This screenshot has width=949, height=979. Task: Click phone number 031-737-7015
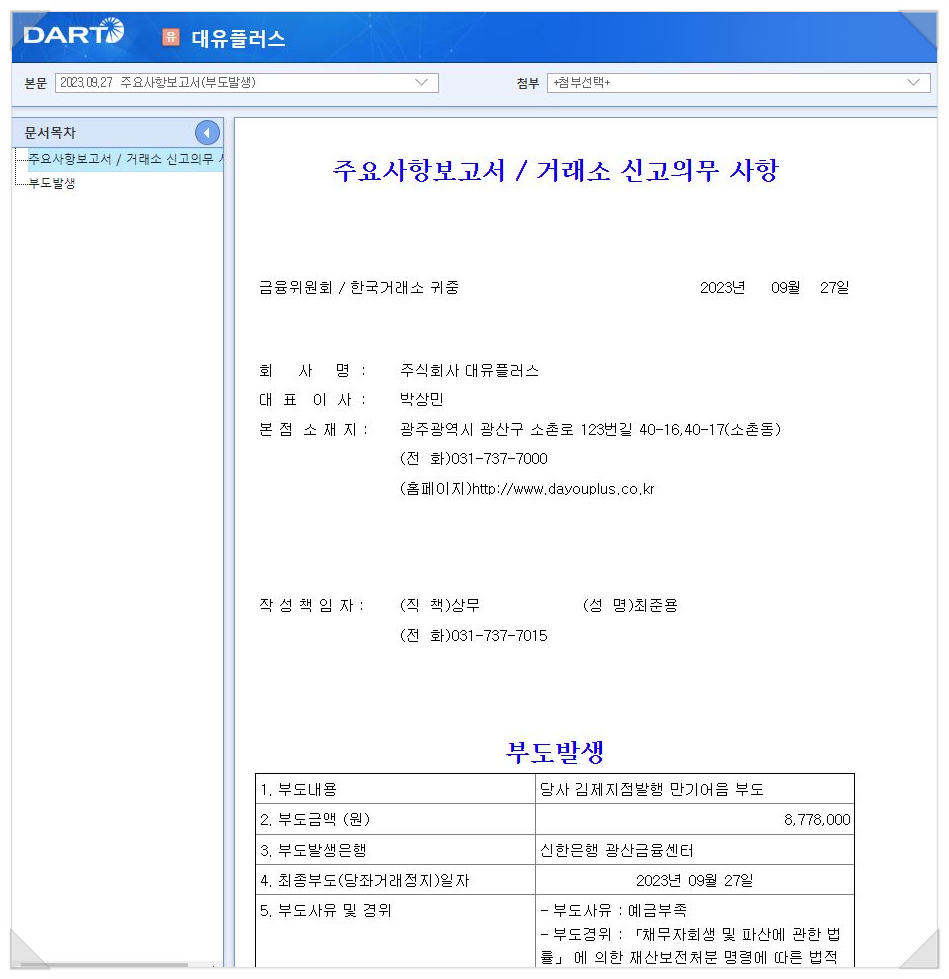[x=499, y=636]
